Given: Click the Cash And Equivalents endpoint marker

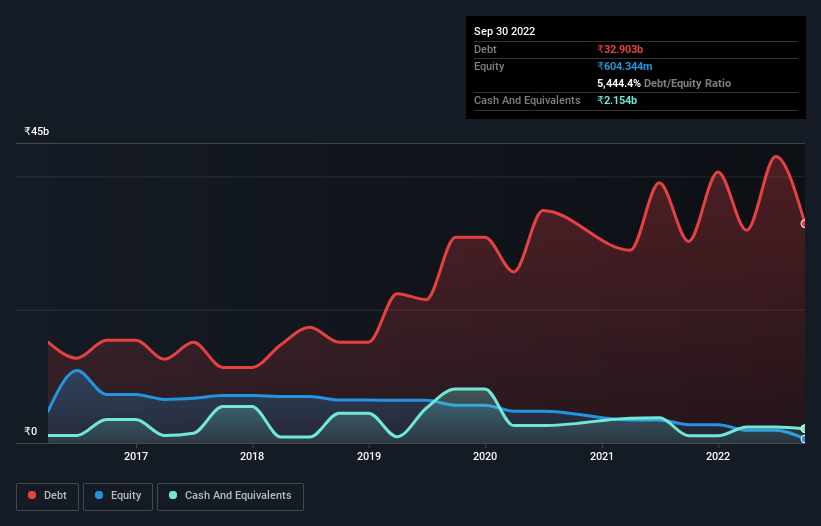Looking at the screenshot, I should pyautogui.click(x=804, y=429).
